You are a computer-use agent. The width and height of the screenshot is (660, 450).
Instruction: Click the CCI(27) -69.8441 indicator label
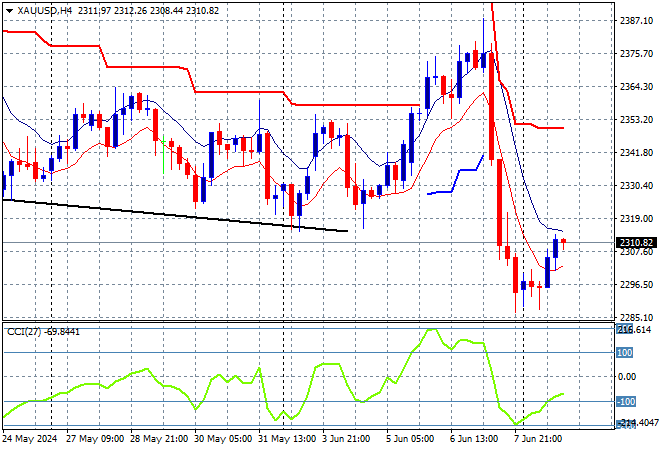43,332
